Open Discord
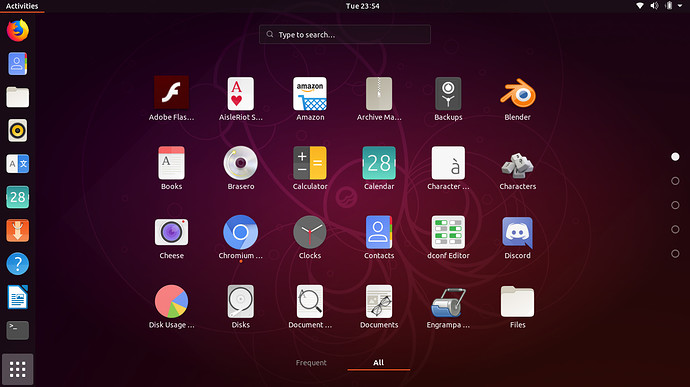Viewport: 690px width, 387px height. click(x=518, y=232)
